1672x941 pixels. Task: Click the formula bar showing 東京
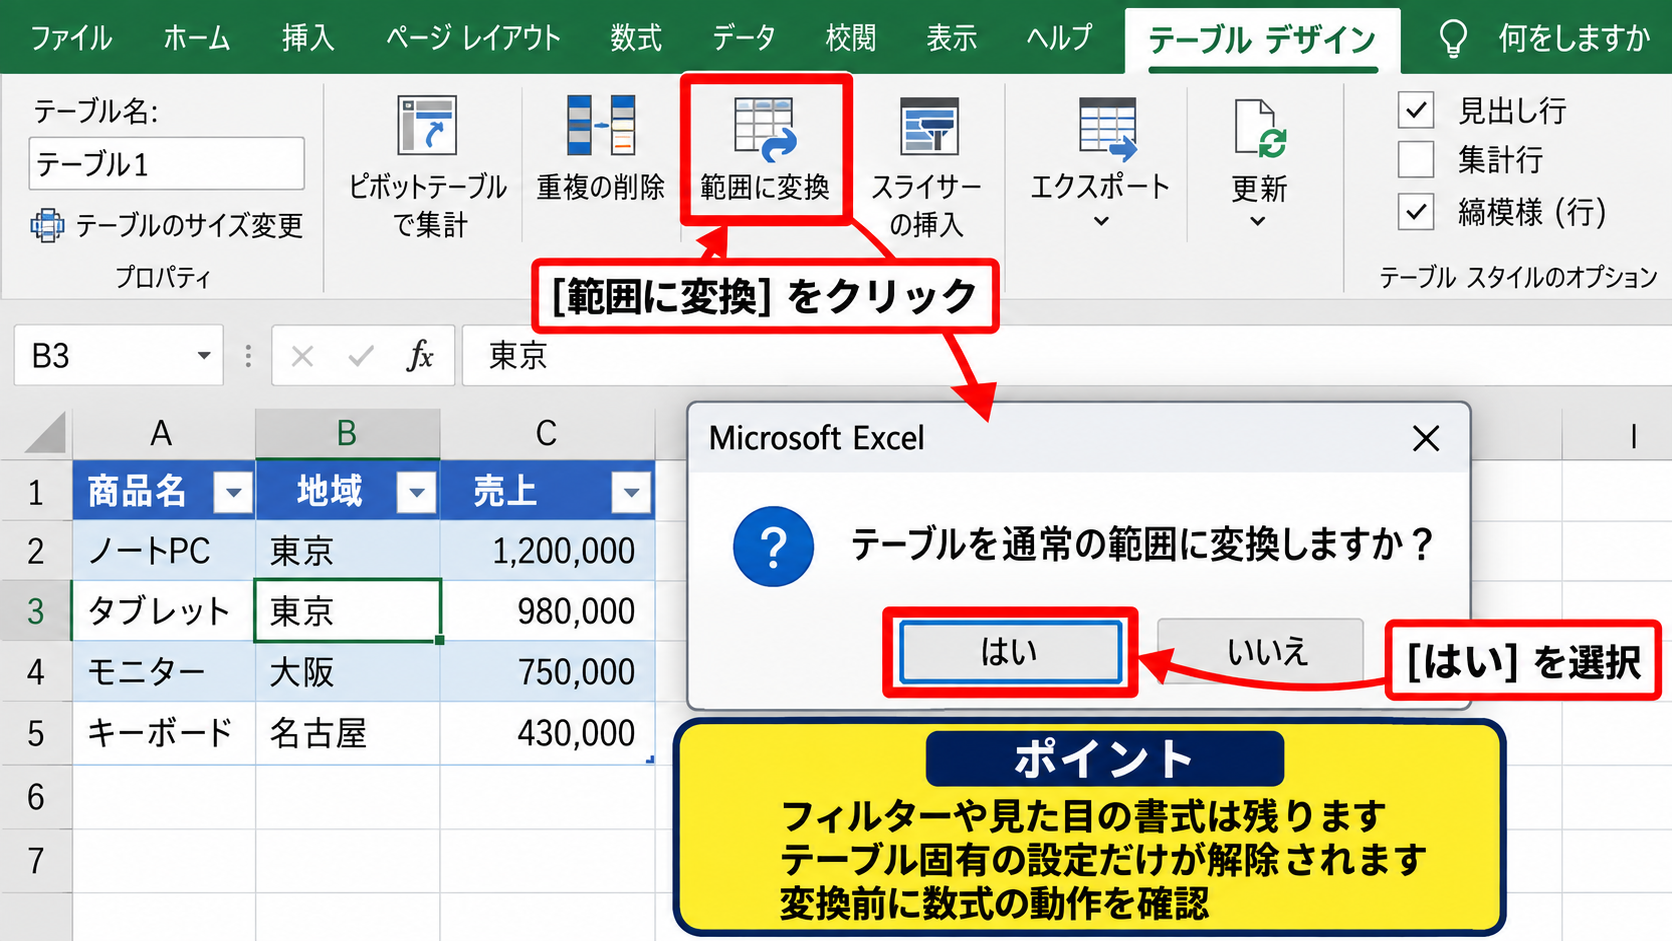(x=1066, y=355)
